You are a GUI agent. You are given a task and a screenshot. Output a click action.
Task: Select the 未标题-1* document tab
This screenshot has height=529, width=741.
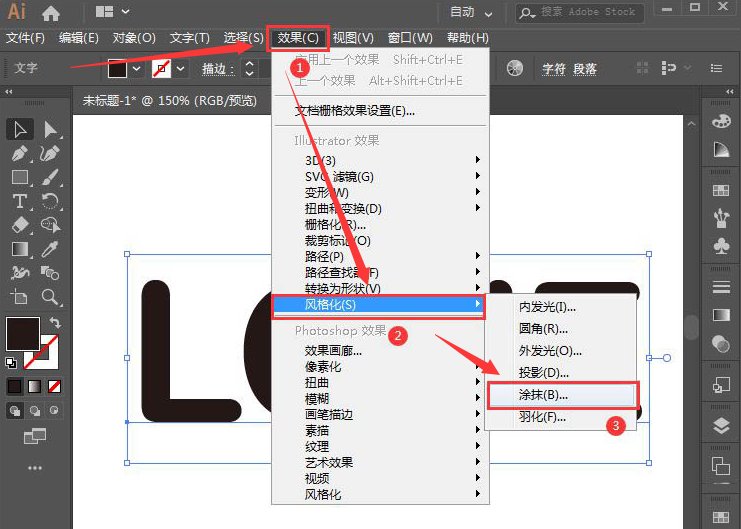(x=170, y=101)
